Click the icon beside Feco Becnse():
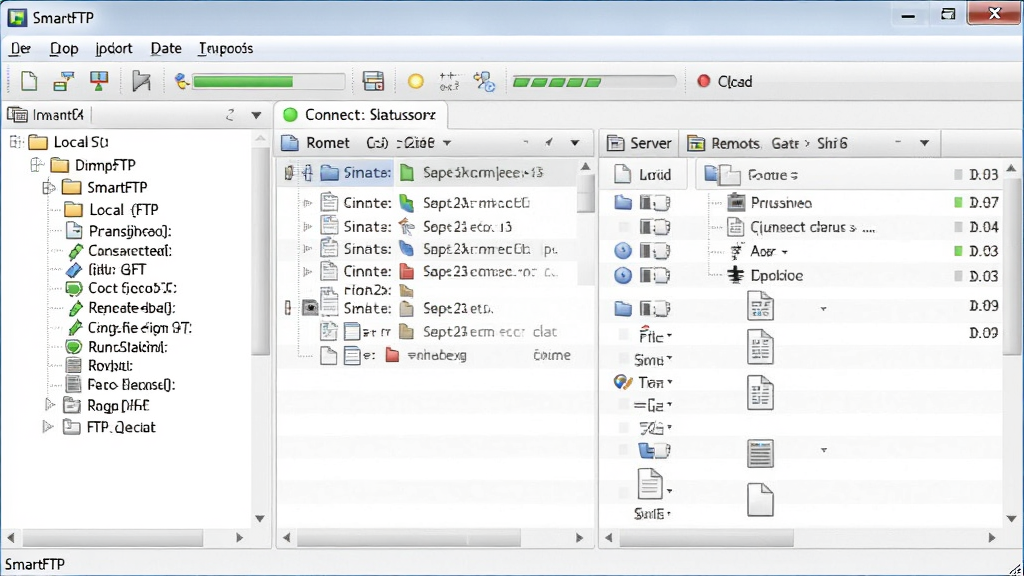Viewport: 1024px width, 576px height. click(74, 385)
